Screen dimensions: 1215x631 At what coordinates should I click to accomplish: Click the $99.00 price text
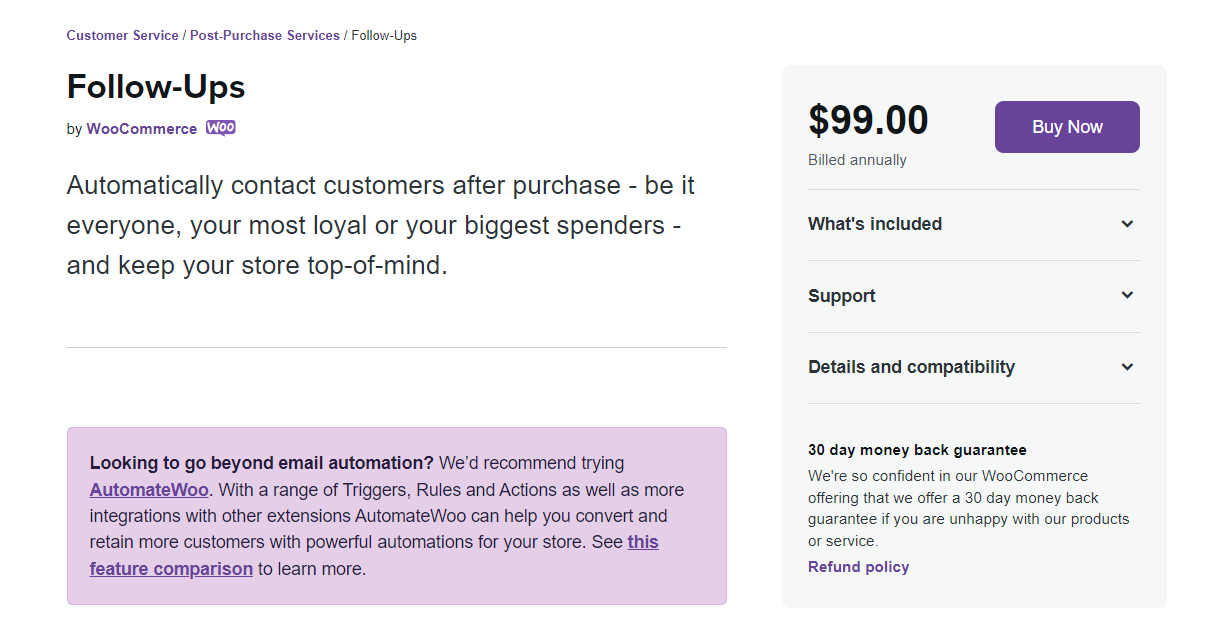point(868,120)
